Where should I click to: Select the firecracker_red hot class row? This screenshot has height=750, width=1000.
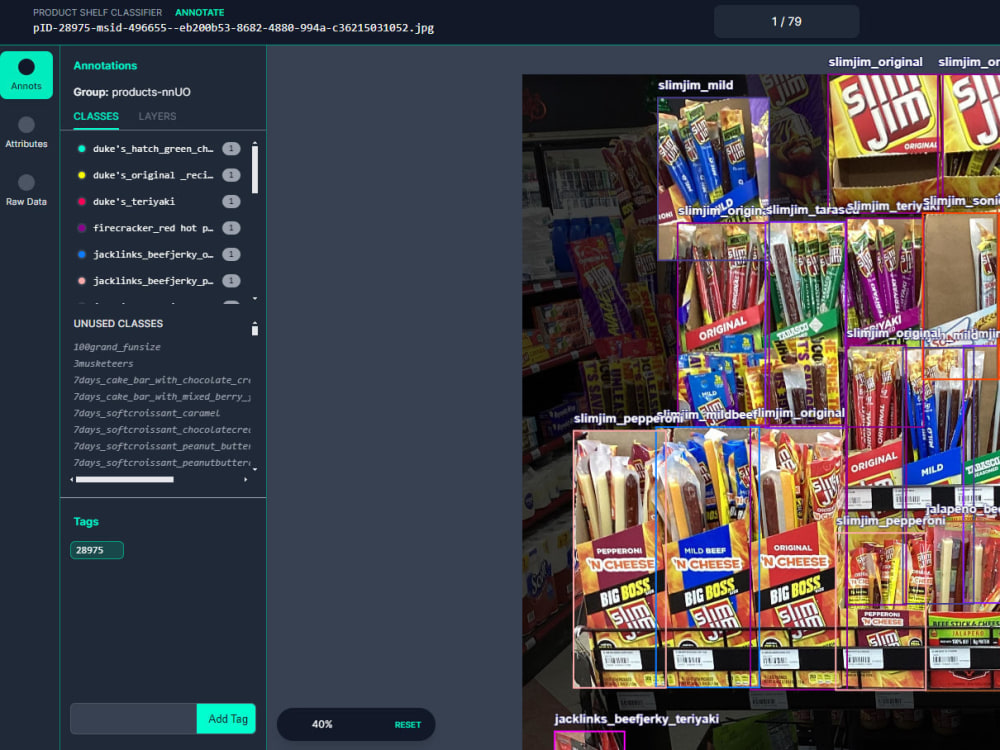pos(158,228)
